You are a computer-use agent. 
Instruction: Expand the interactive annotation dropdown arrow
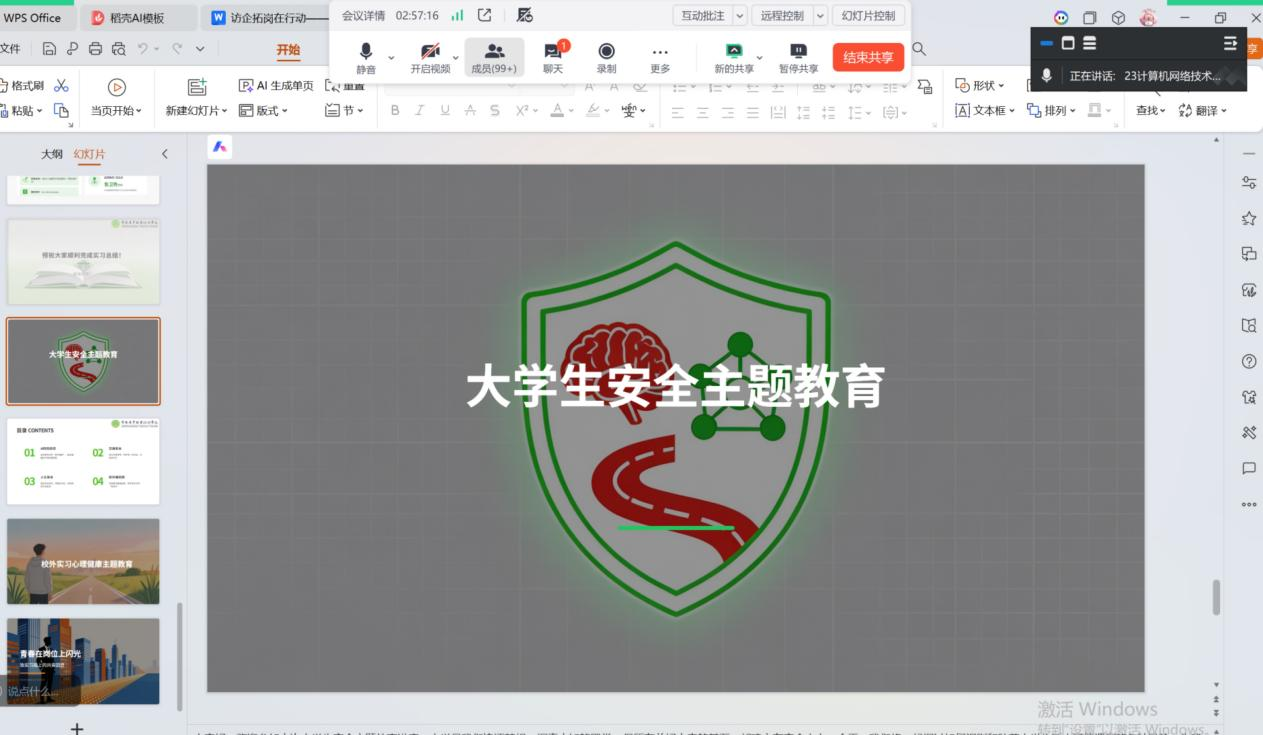pos(740,16)
